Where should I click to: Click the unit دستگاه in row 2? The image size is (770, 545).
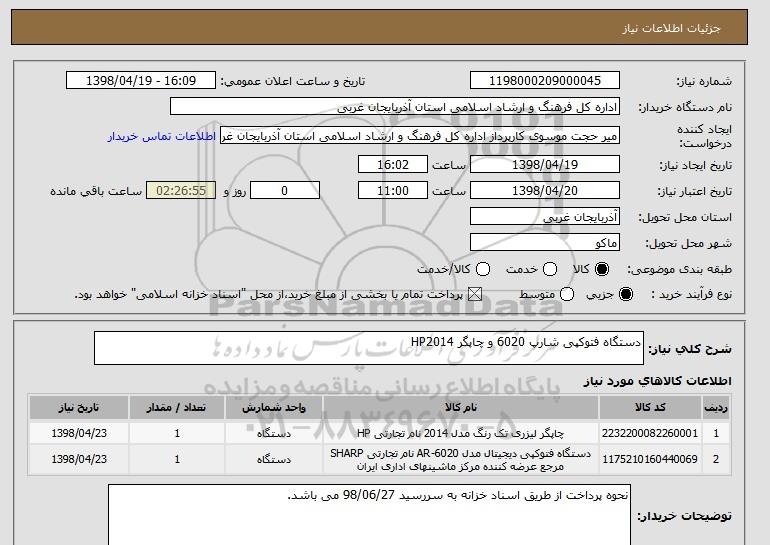[x=274, y=460]
